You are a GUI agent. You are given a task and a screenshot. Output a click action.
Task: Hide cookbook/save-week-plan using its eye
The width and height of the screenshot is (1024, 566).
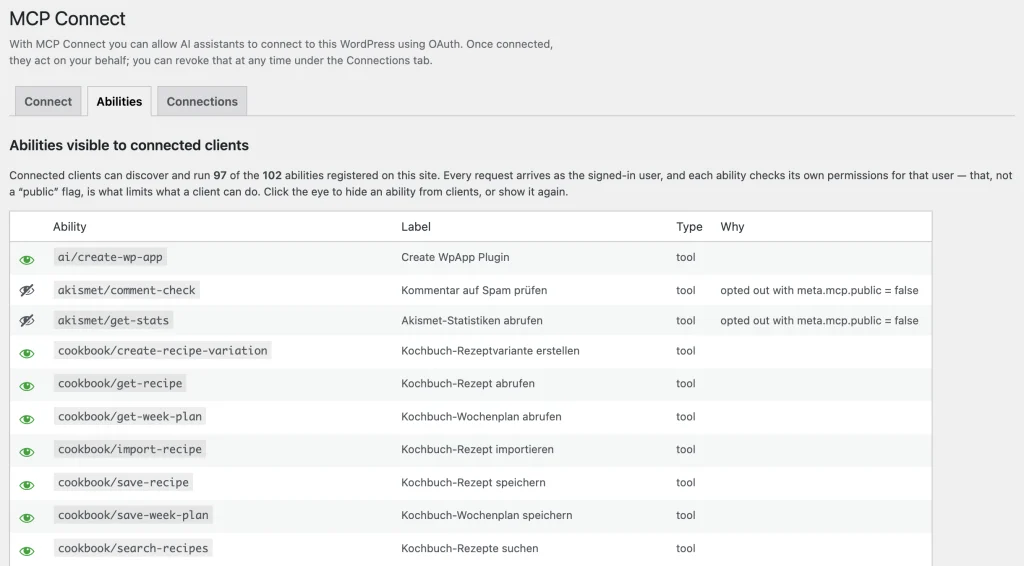[27, 518]
